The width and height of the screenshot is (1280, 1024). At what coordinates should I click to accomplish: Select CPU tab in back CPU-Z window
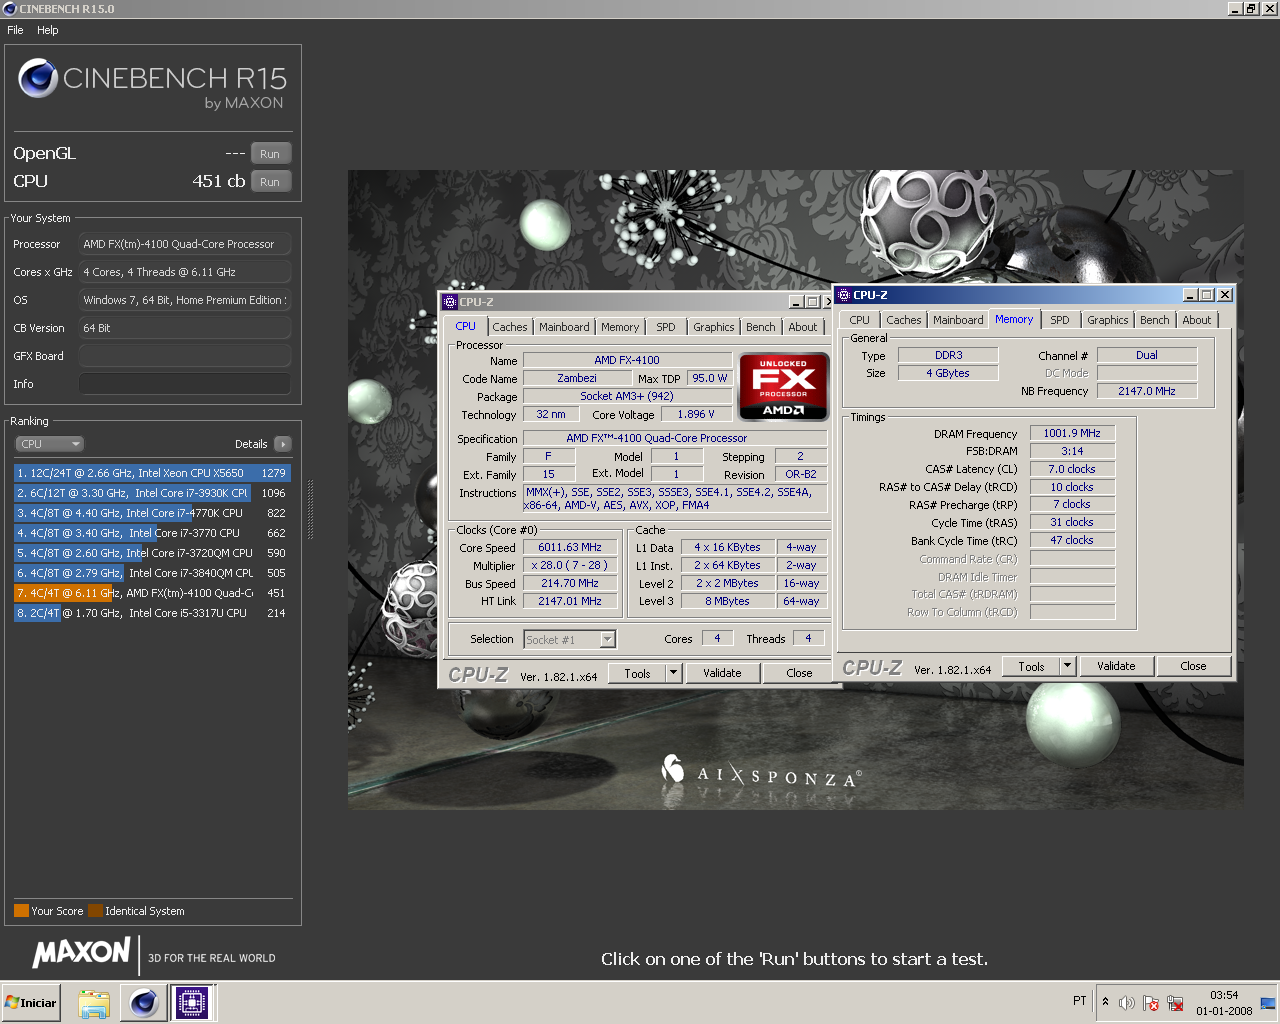(466, 326)
